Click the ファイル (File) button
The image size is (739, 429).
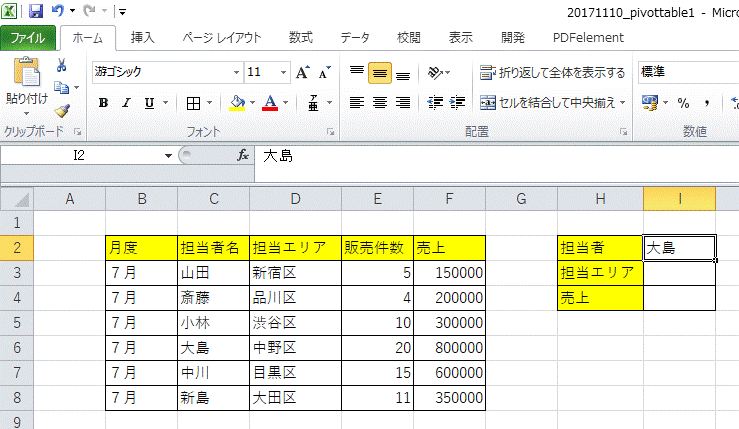click(28, 38)
